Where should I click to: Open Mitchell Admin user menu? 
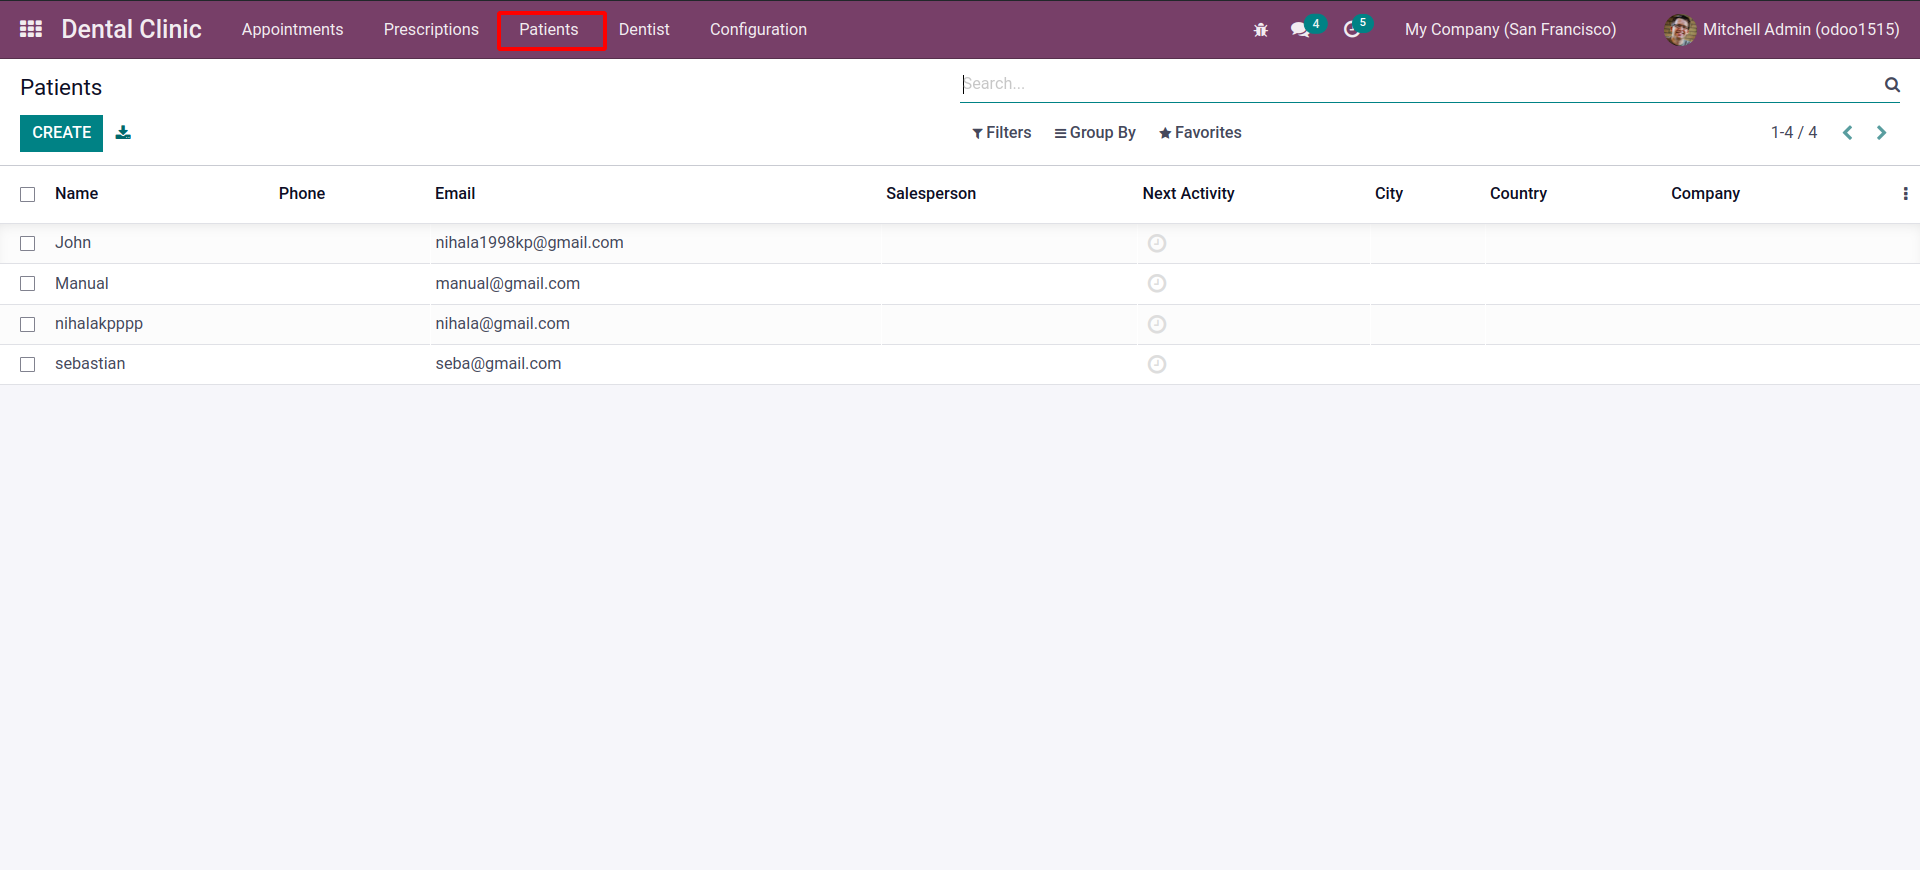click(1782, 30)
